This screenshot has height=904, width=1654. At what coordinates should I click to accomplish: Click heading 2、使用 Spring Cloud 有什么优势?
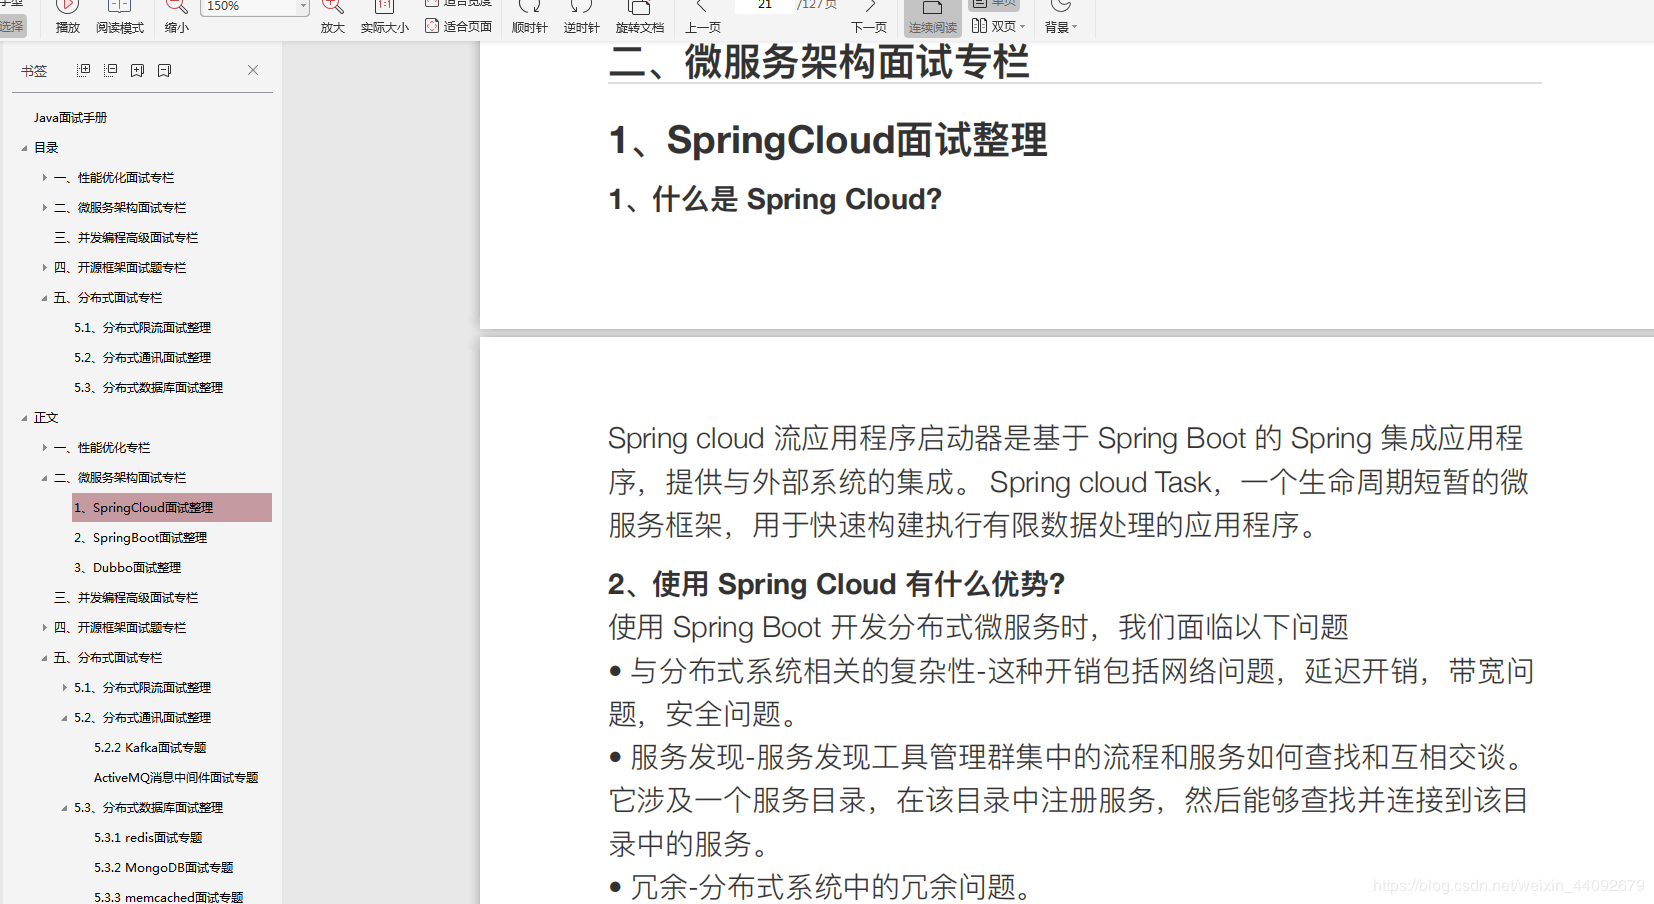[x=837, y=584]
